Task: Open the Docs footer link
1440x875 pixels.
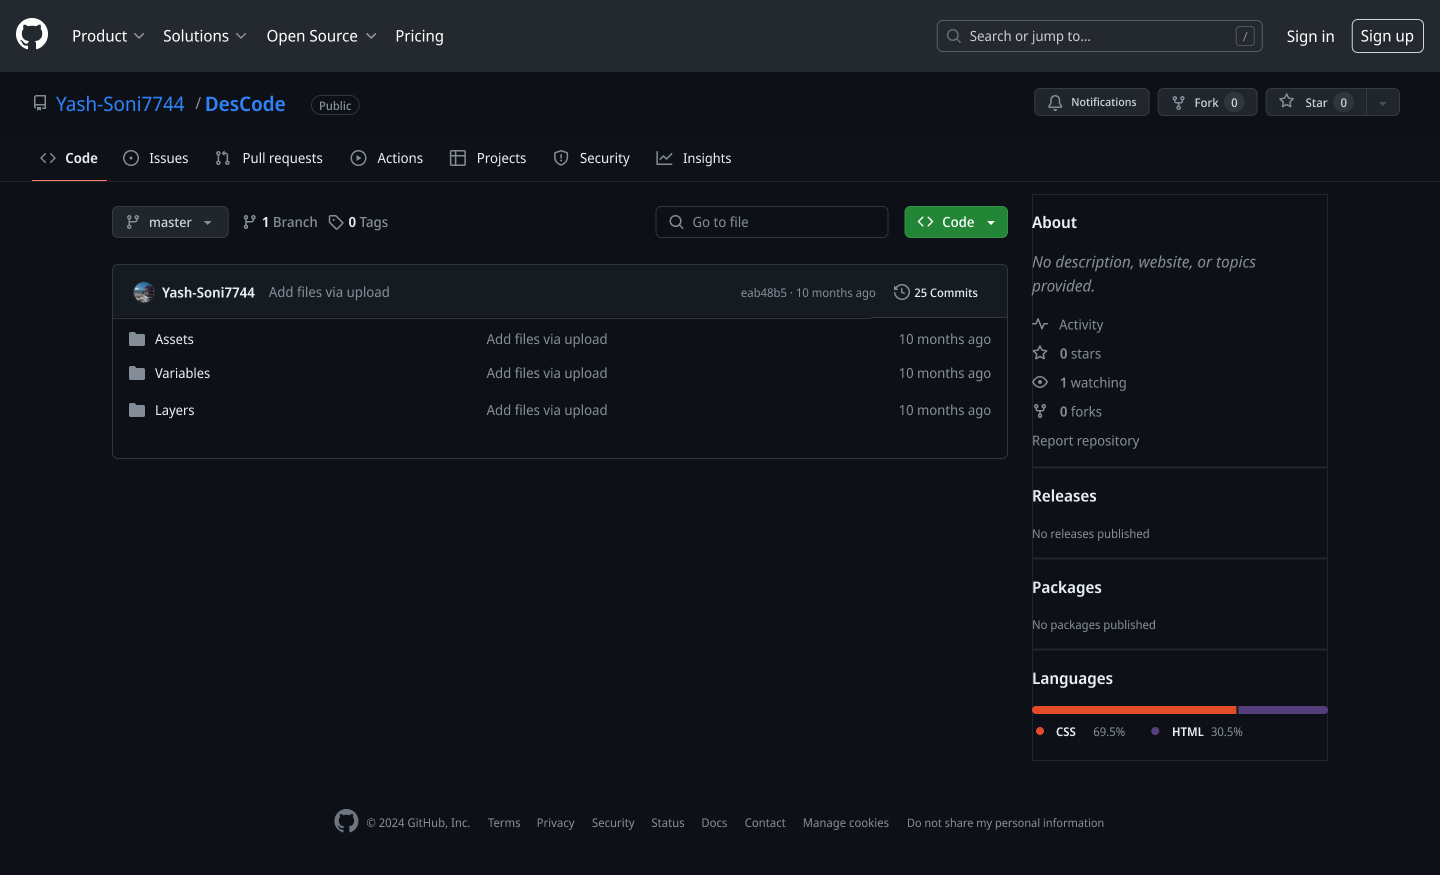Action: 714,823
